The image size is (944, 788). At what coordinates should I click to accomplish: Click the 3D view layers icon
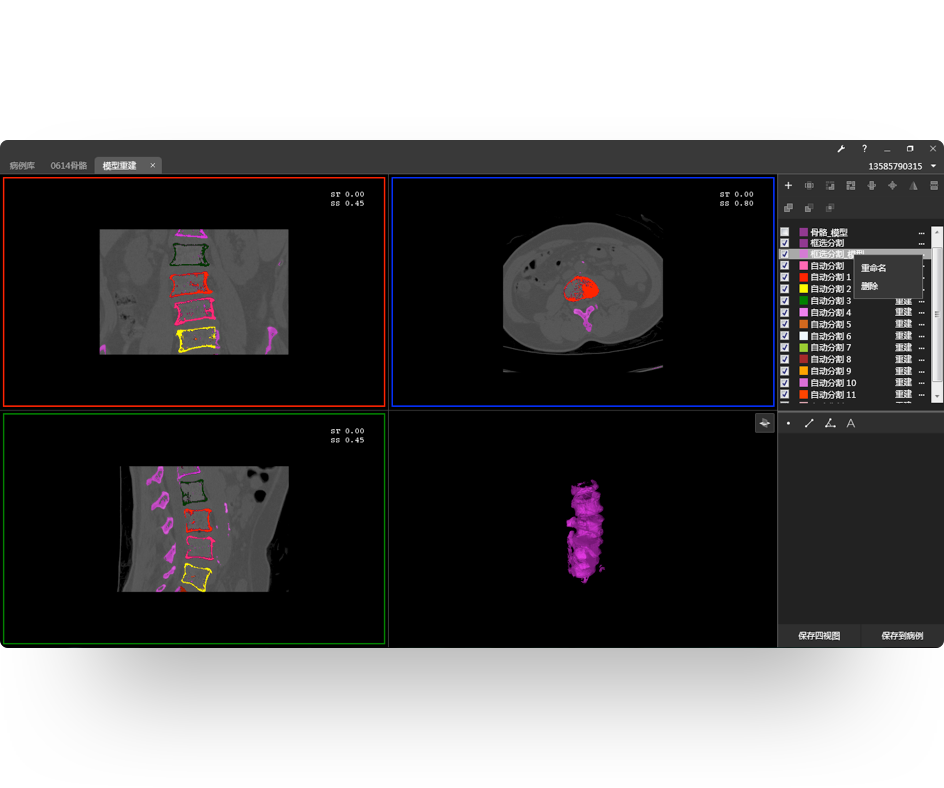764,423
